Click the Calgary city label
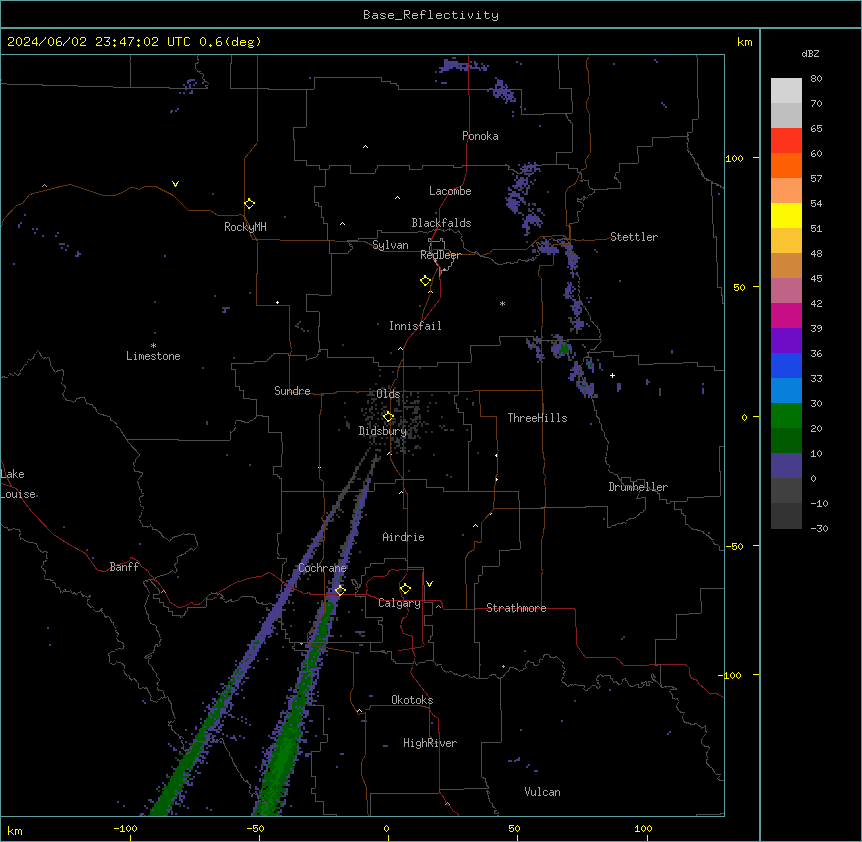 point(400,603)
